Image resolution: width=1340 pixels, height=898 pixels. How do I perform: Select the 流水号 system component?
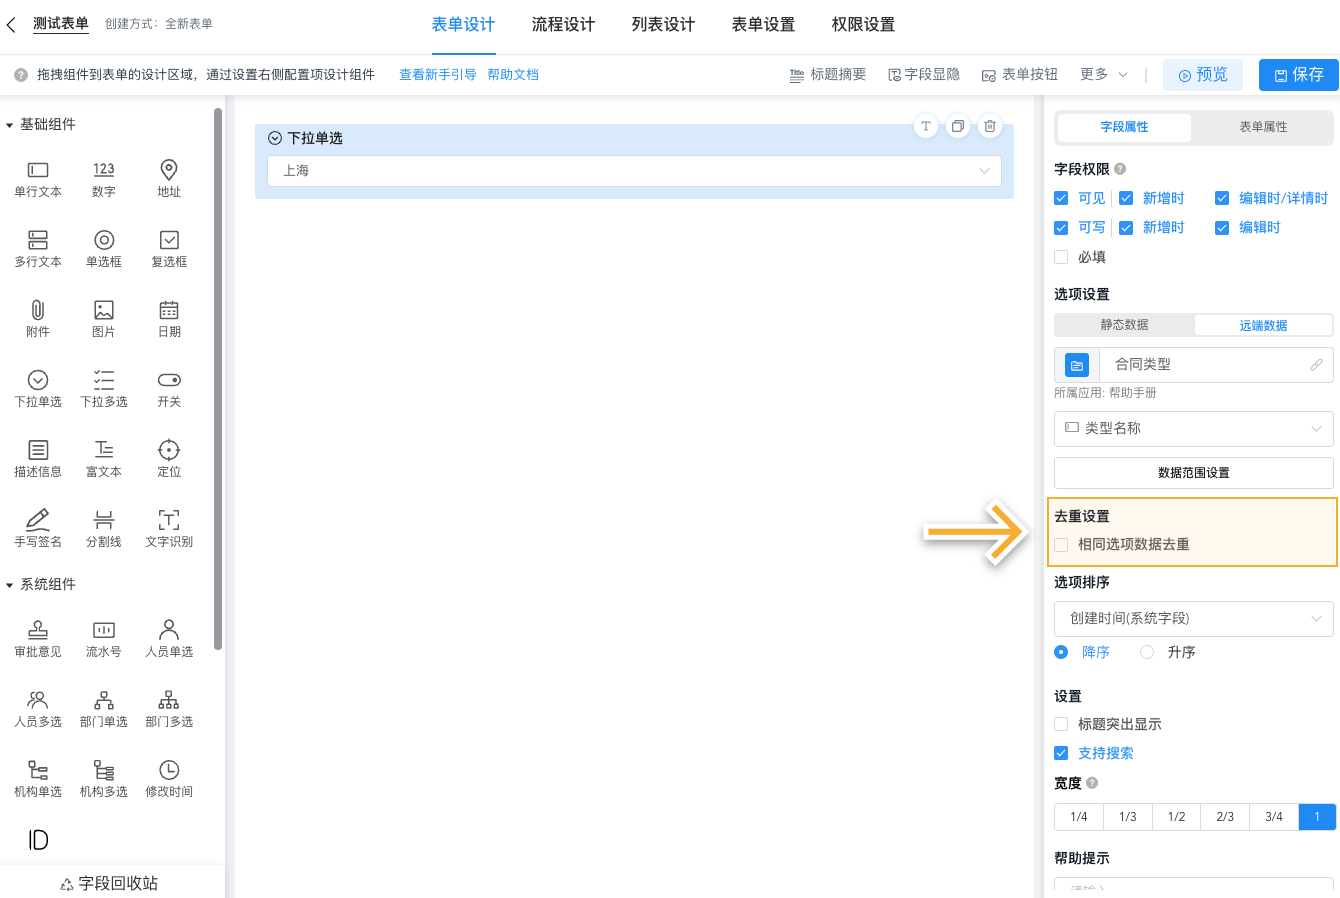pos(103,637)
